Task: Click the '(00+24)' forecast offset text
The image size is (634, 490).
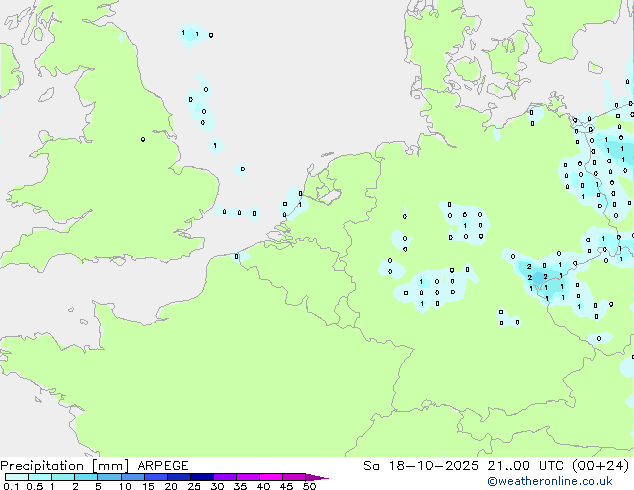Action: click(605, 465)
